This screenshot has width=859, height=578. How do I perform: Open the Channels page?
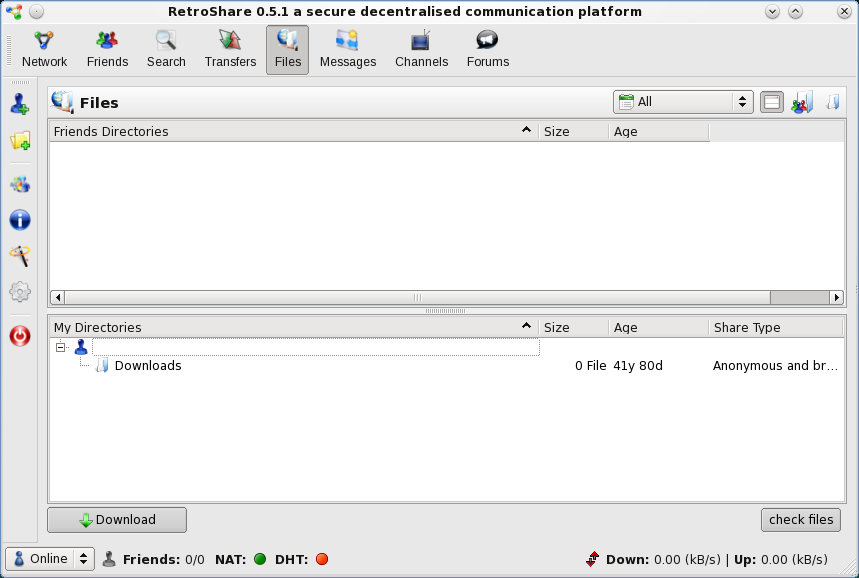pyautogui.click(x=421, y=50)
